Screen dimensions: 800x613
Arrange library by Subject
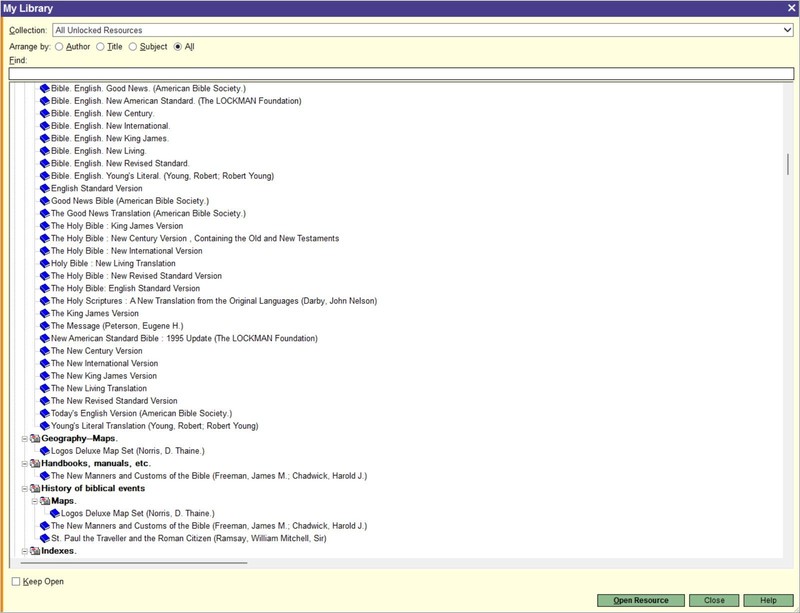133,46
